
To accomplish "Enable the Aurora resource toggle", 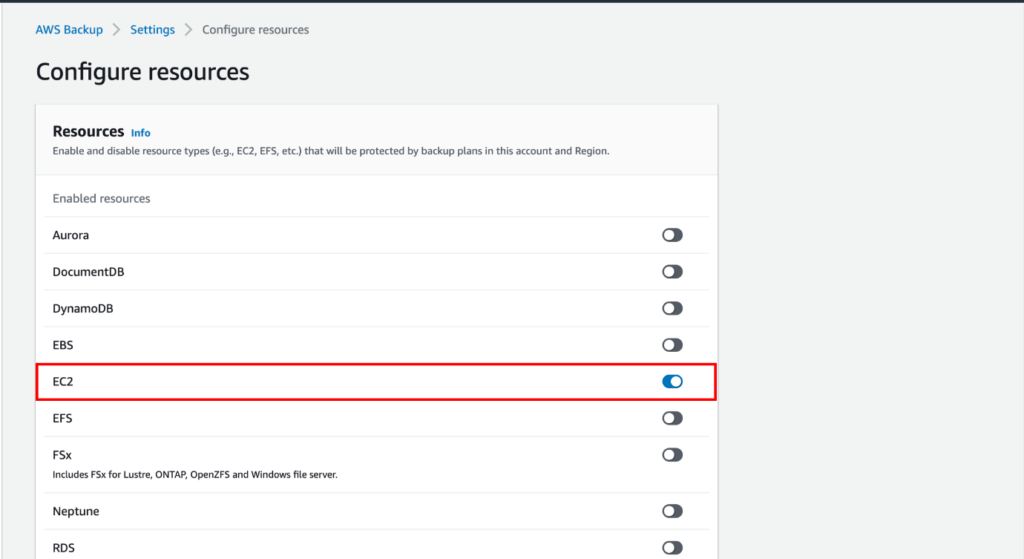I will point(672,235).
